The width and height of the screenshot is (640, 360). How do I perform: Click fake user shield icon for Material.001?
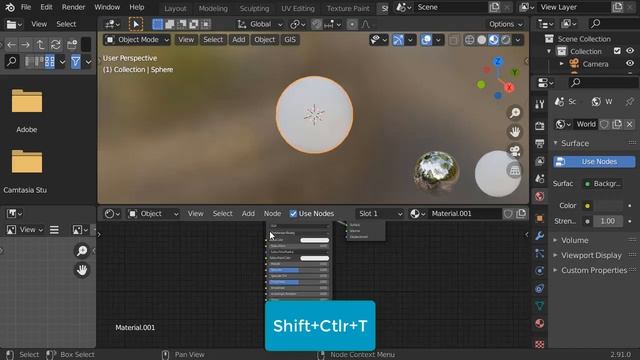coord(508,213)
